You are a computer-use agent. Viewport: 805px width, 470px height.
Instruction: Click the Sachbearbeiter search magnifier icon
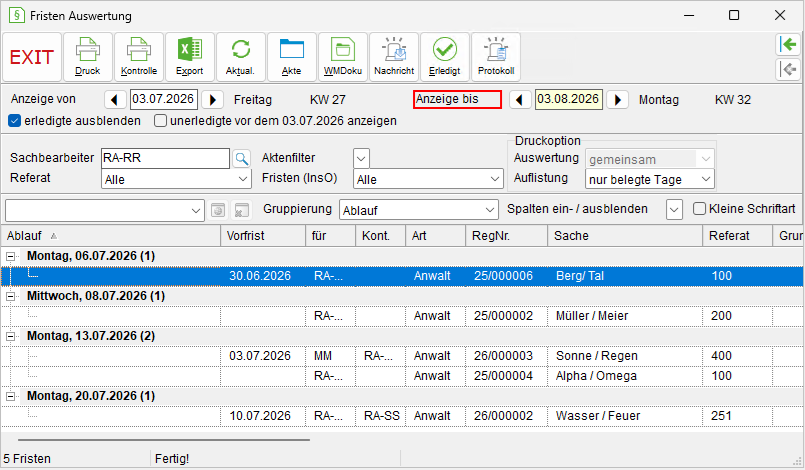241,158
